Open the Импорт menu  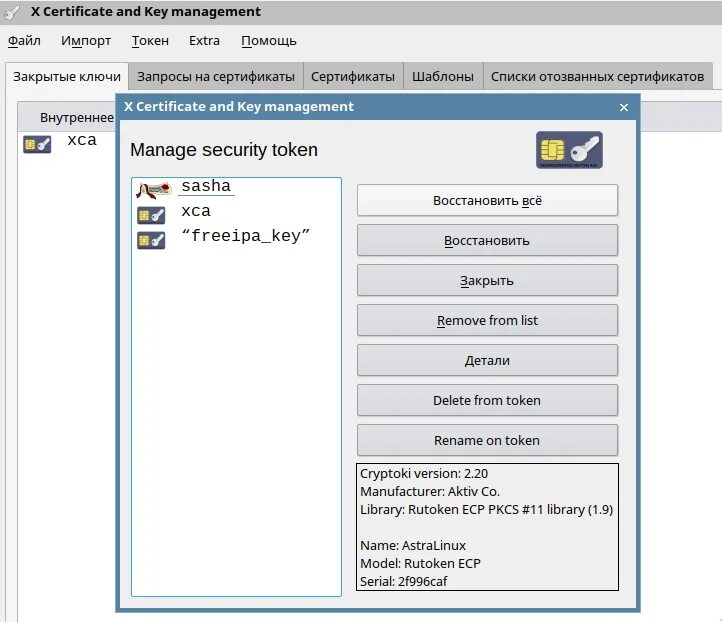pos(86,41)
